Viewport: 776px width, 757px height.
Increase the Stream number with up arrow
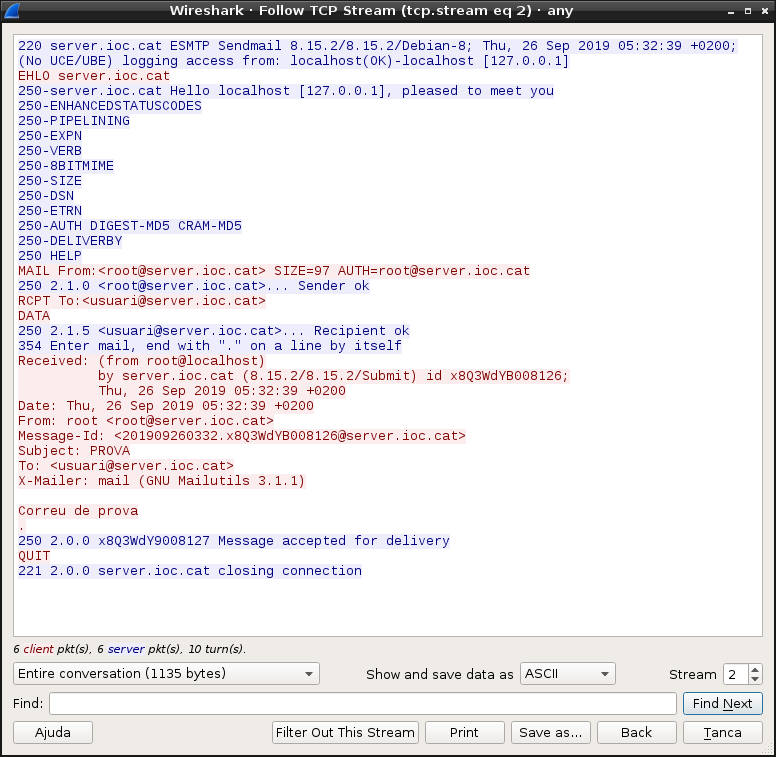(x=755, y=669)
